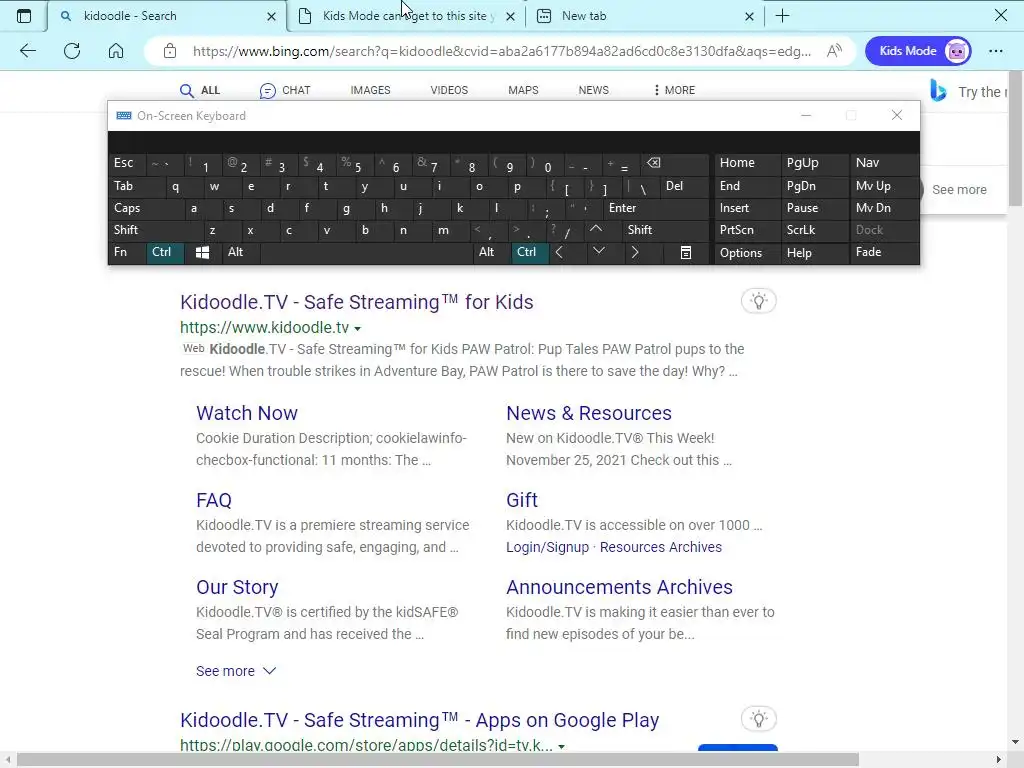1024x768 pixels.
Task: Open Kidoodle.TV - Safe Streaming for Kids result
Action: [x=357, y=302]
